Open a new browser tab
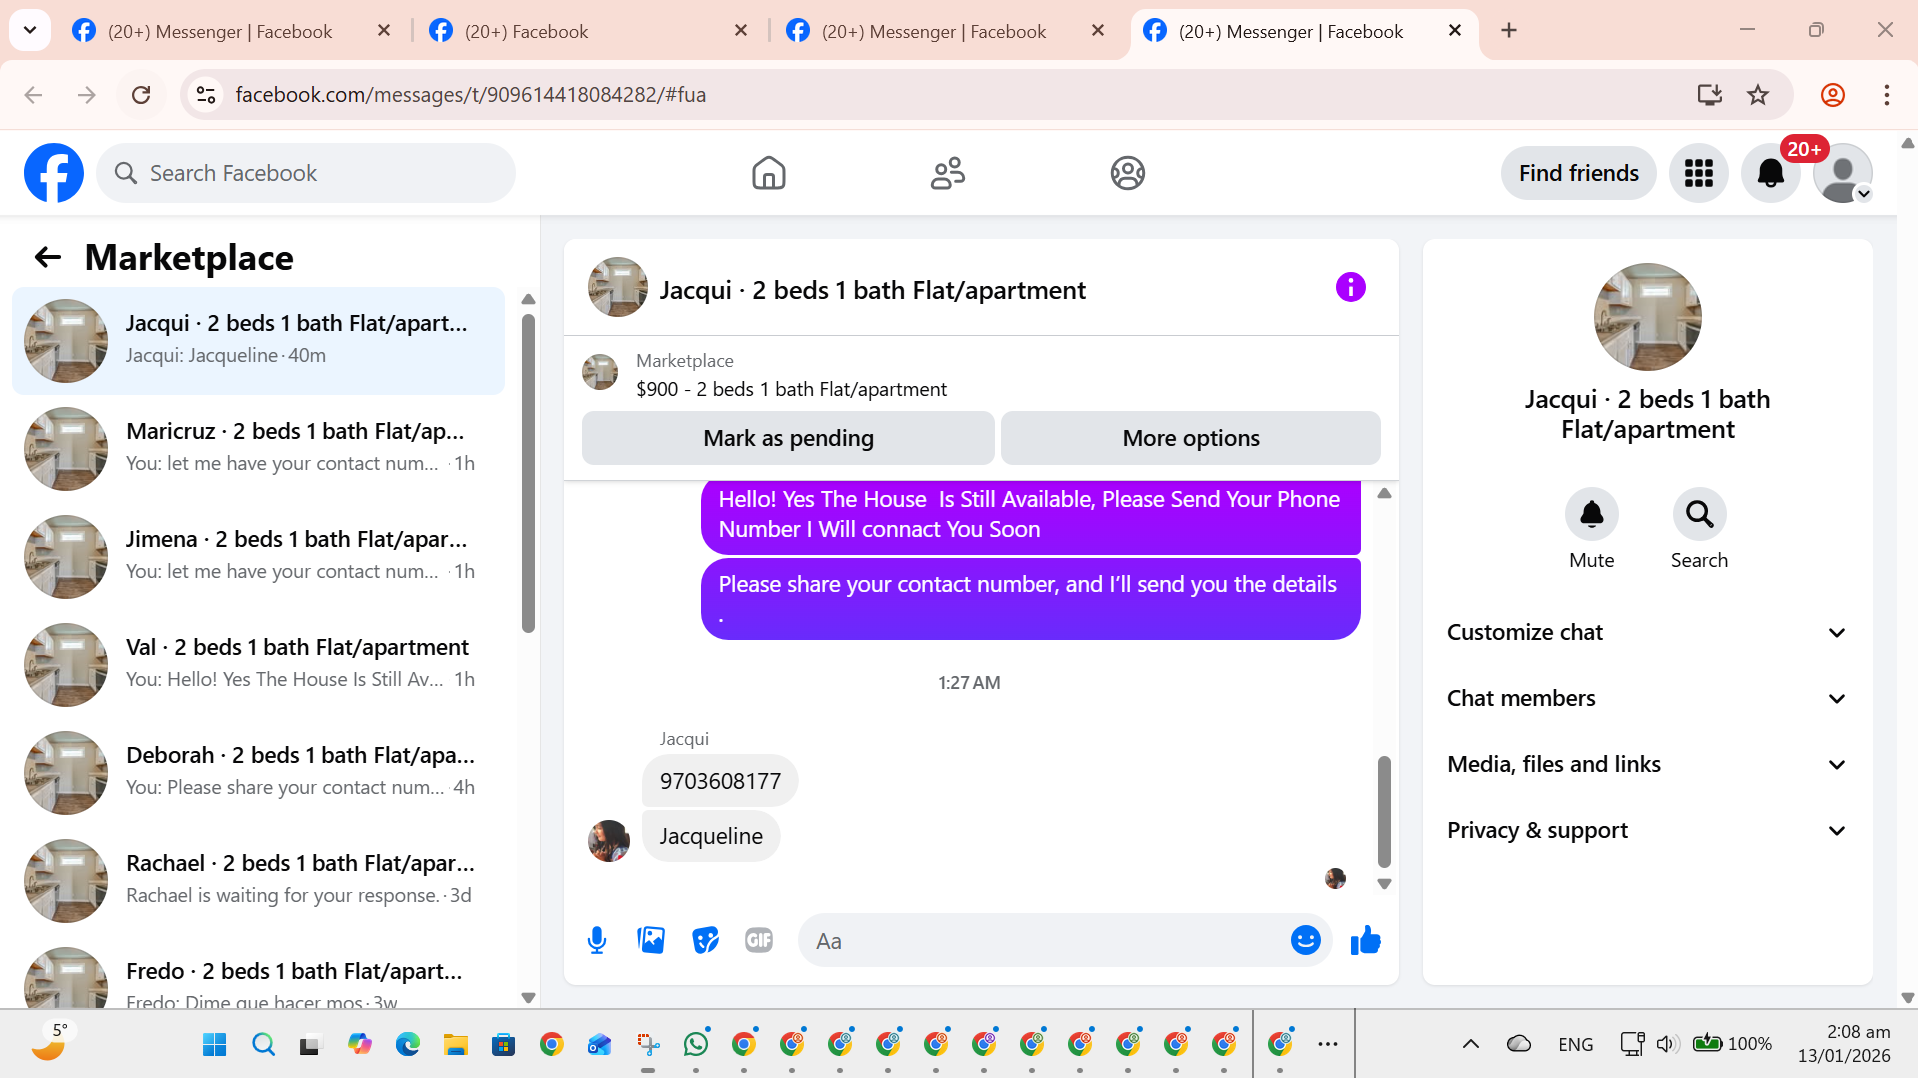This screenshot has width=1918, height=1078. click(x=1508, y=31)
